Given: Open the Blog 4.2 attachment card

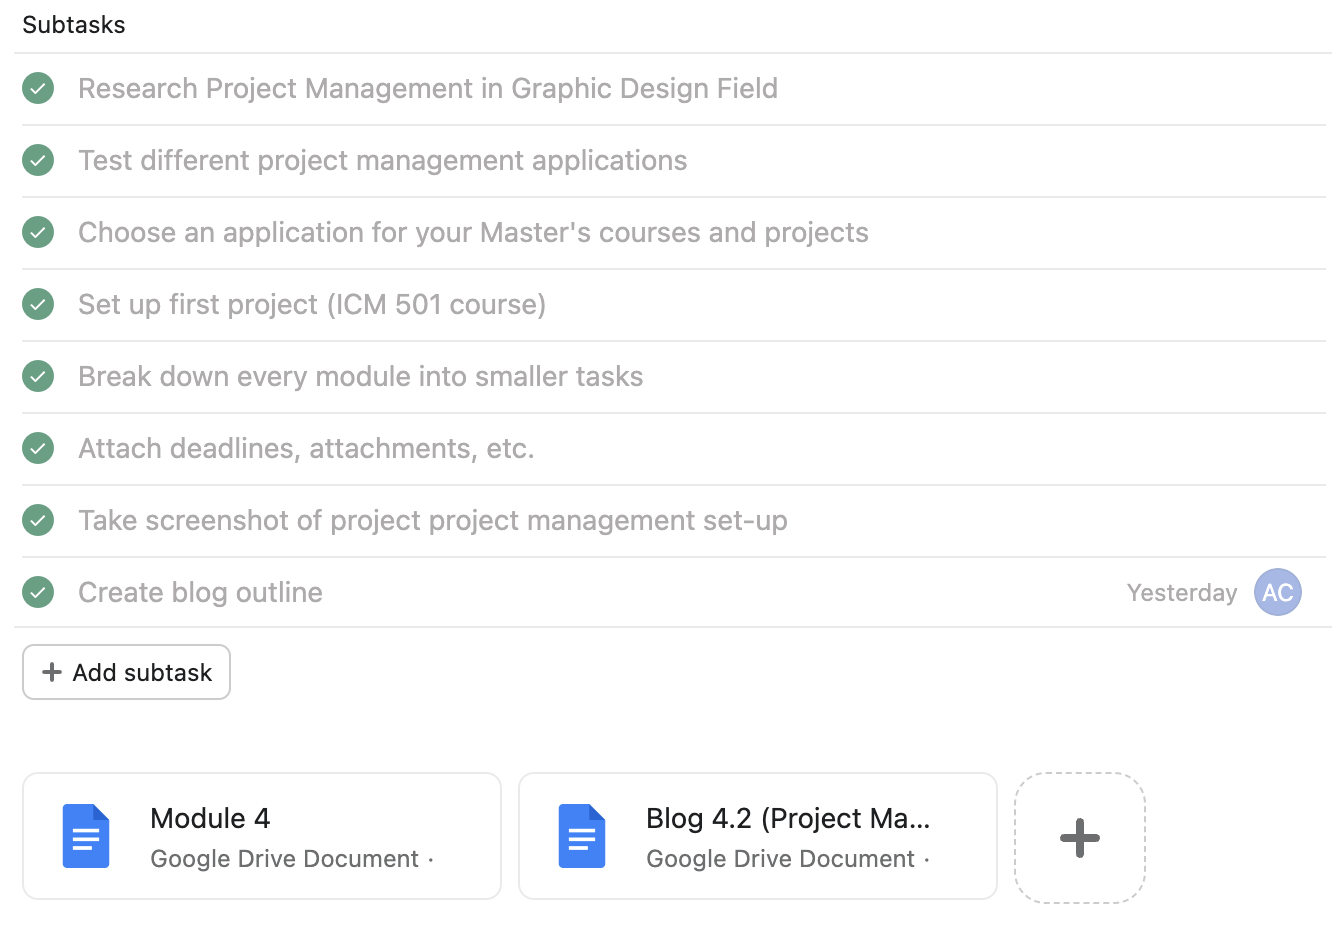Looking at the screenshot, I should click(757, 836).
